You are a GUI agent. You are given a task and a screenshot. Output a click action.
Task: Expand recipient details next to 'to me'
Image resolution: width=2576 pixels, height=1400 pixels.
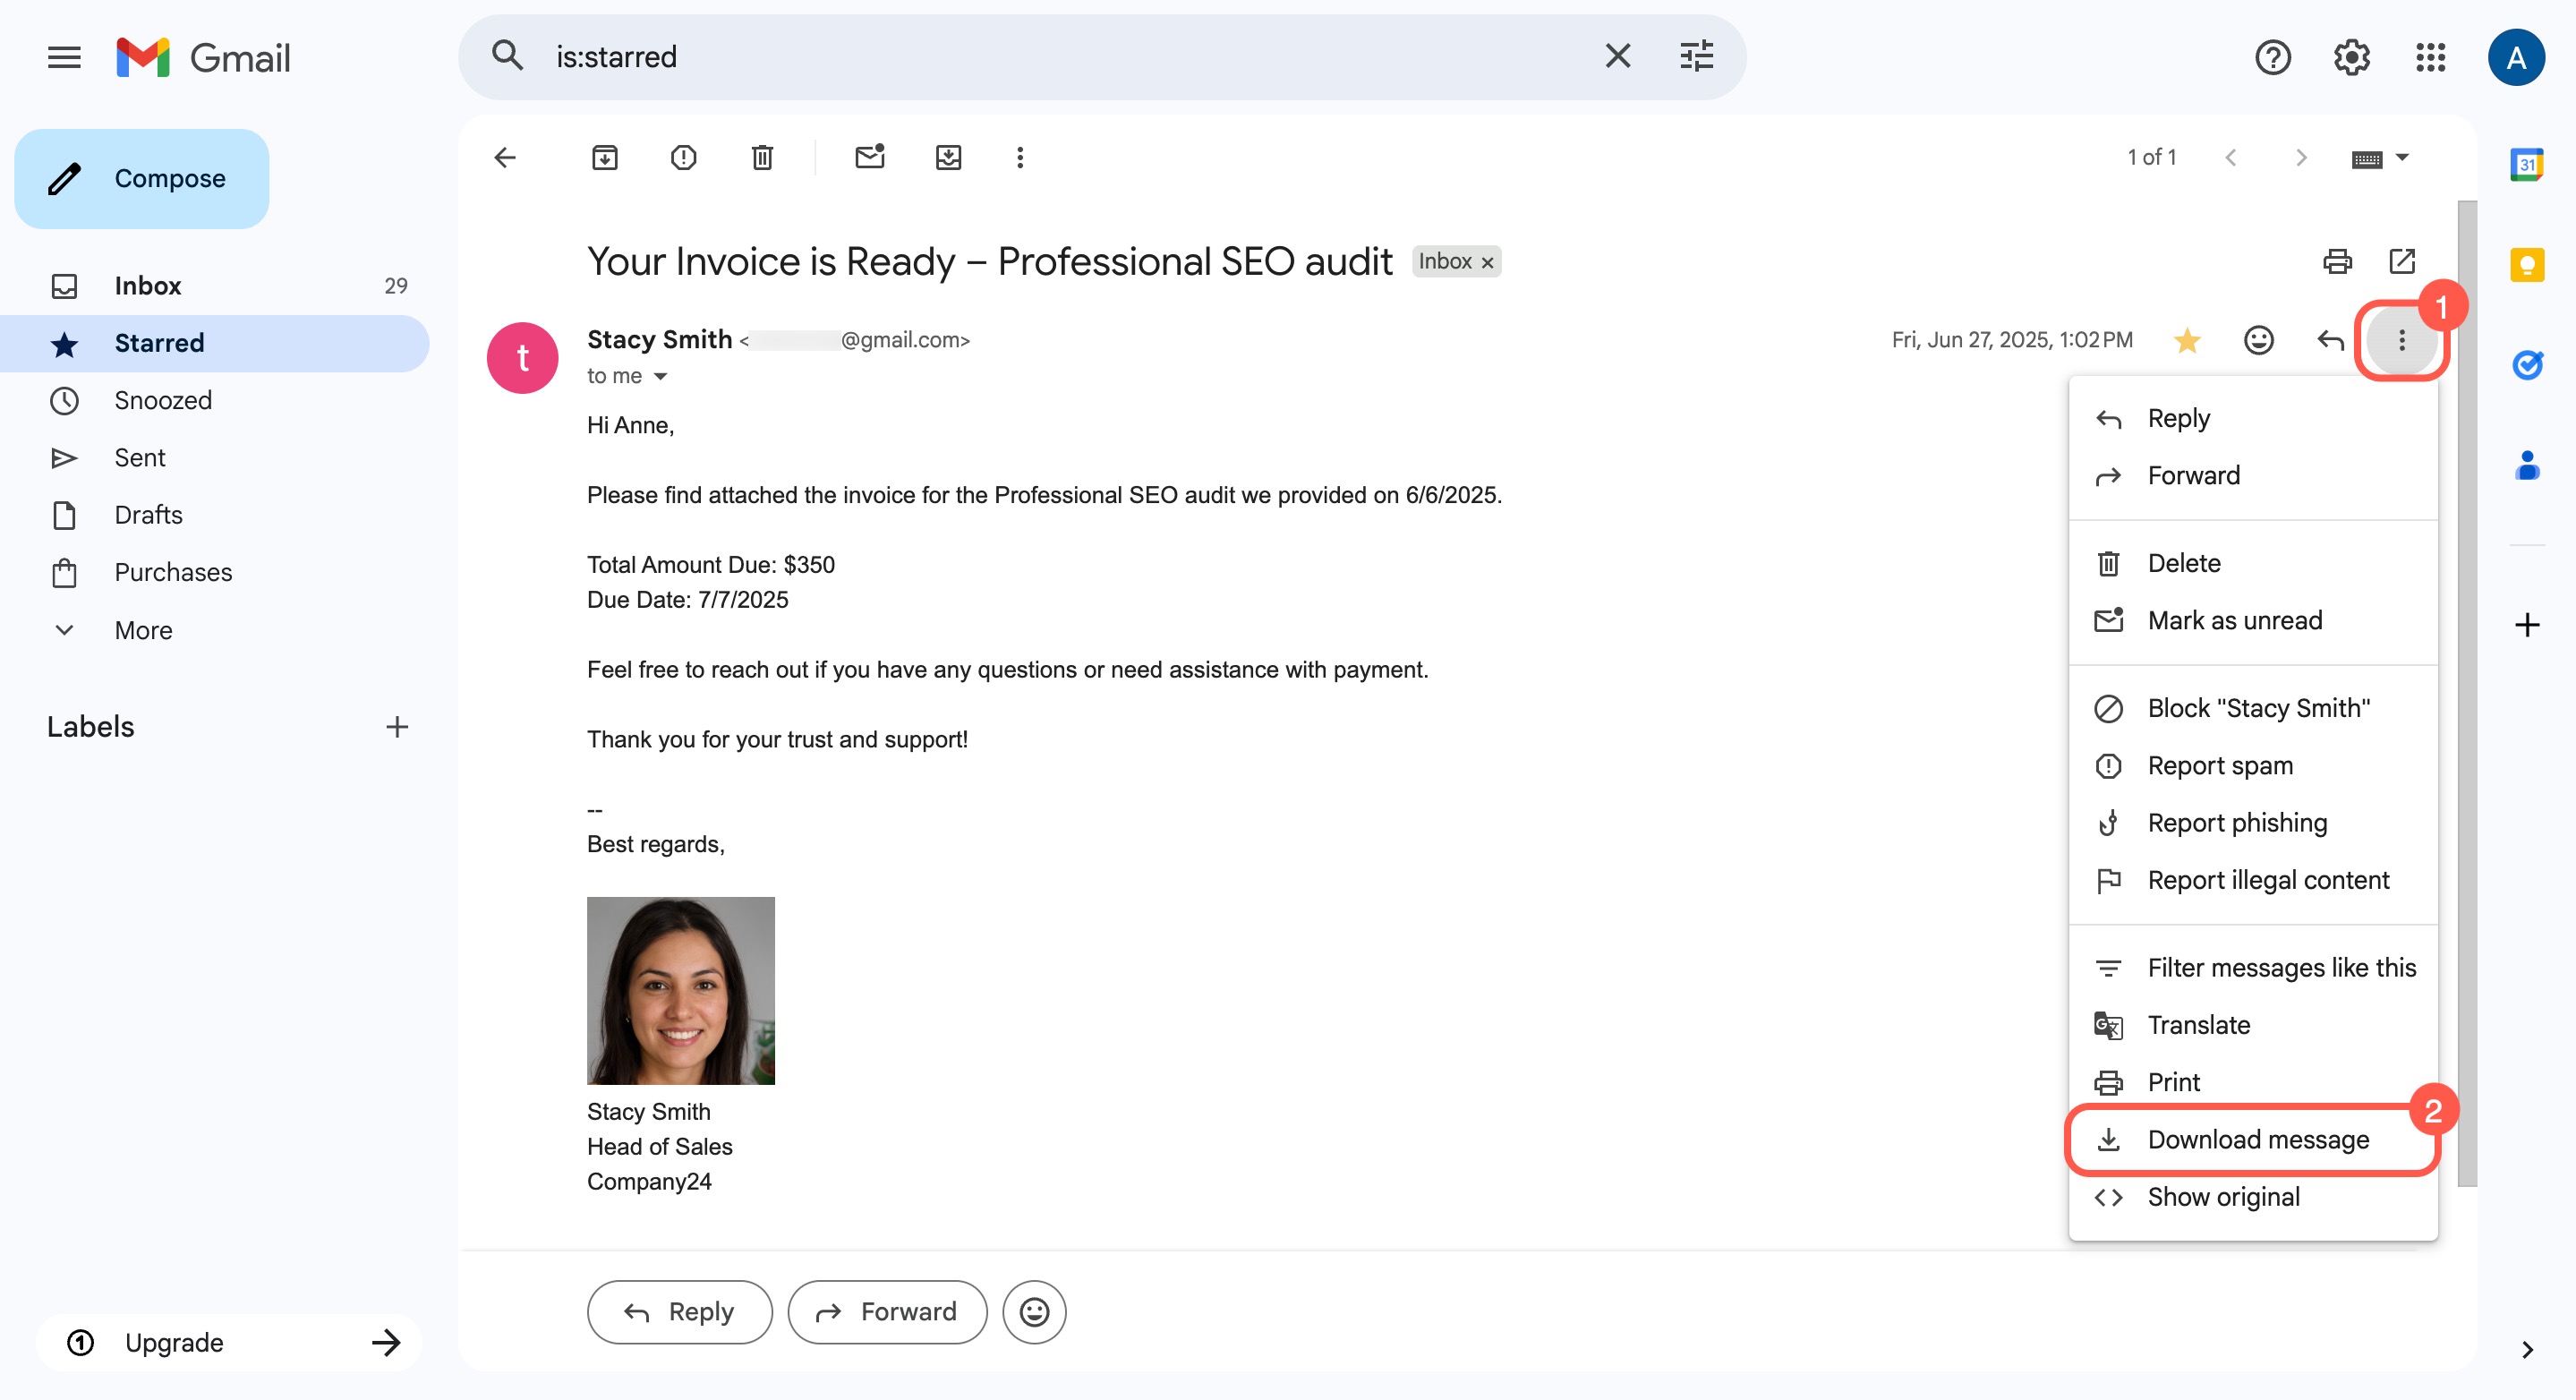660,376
